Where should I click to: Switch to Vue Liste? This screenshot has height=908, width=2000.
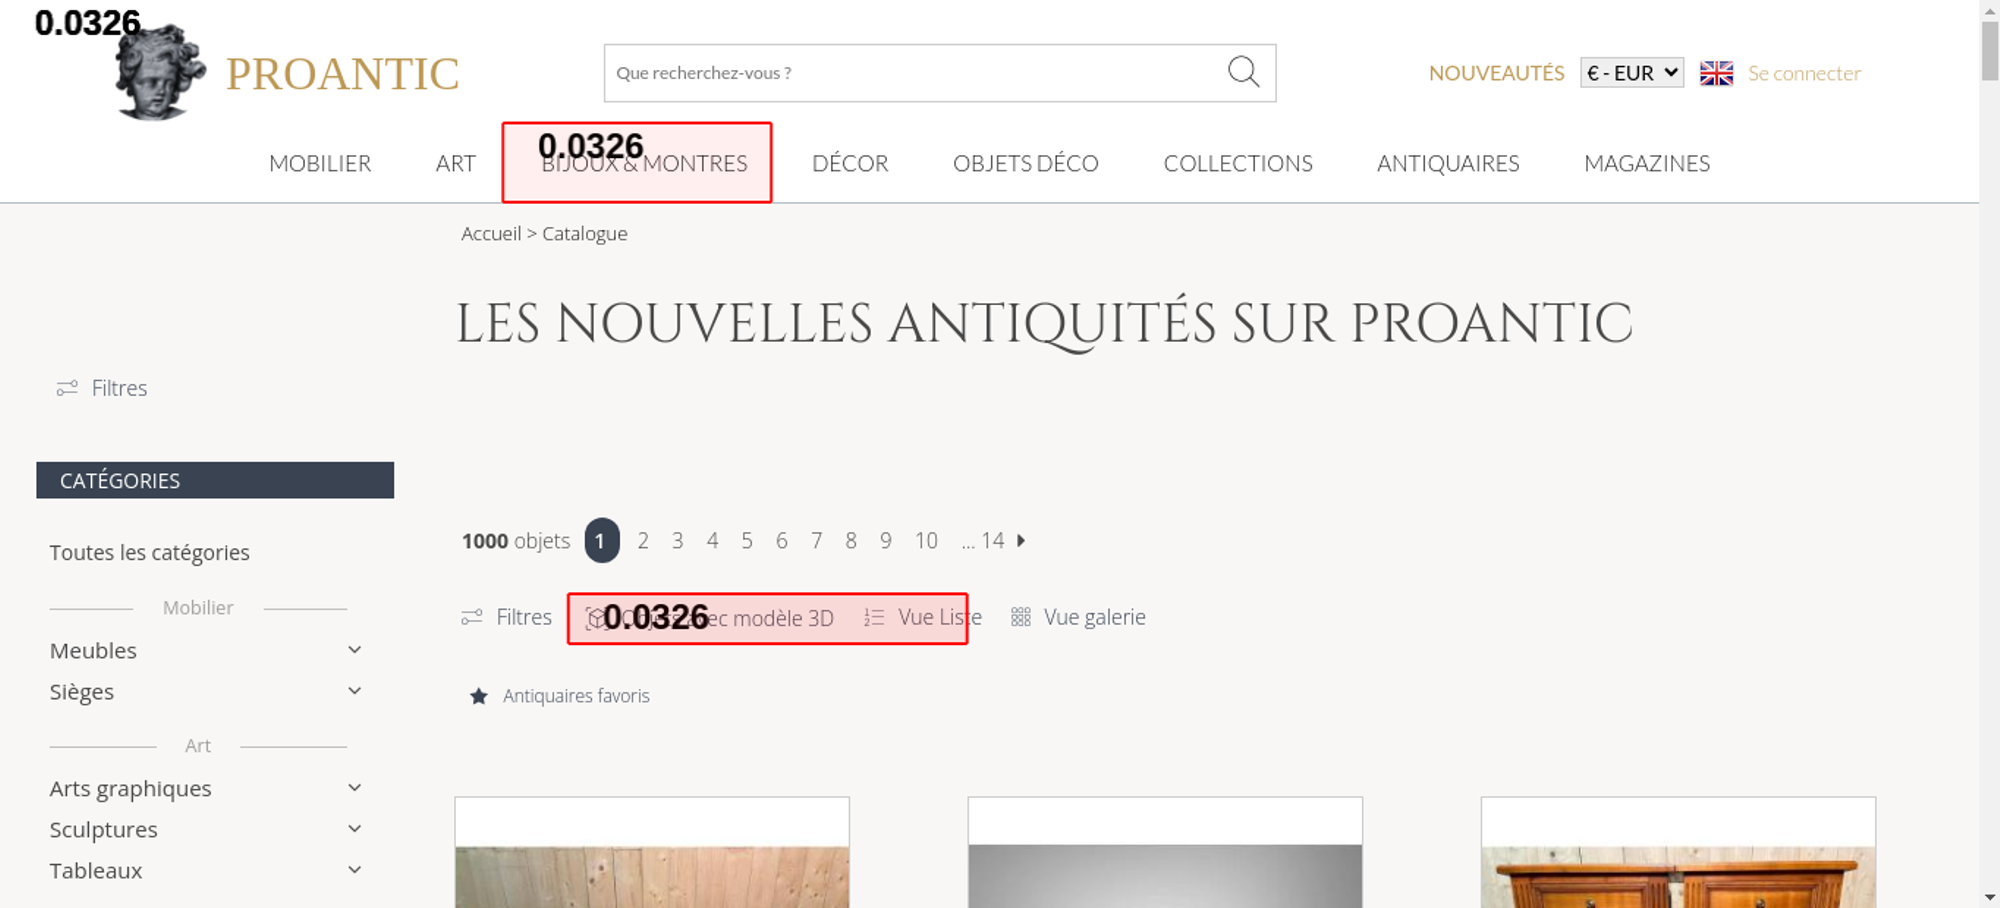939,617
